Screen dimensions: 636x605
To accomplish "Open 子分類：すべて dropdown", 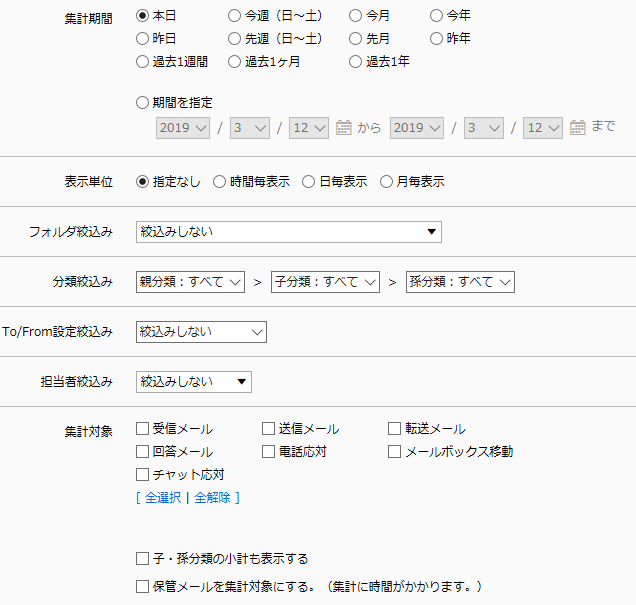I will (x=325, y=282).
